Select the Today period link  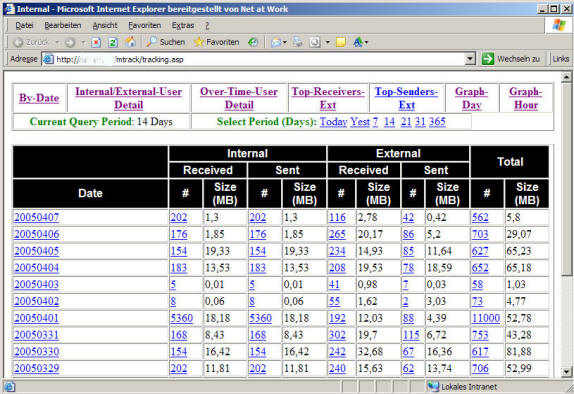pyautogui.click(x=333, y=122)
